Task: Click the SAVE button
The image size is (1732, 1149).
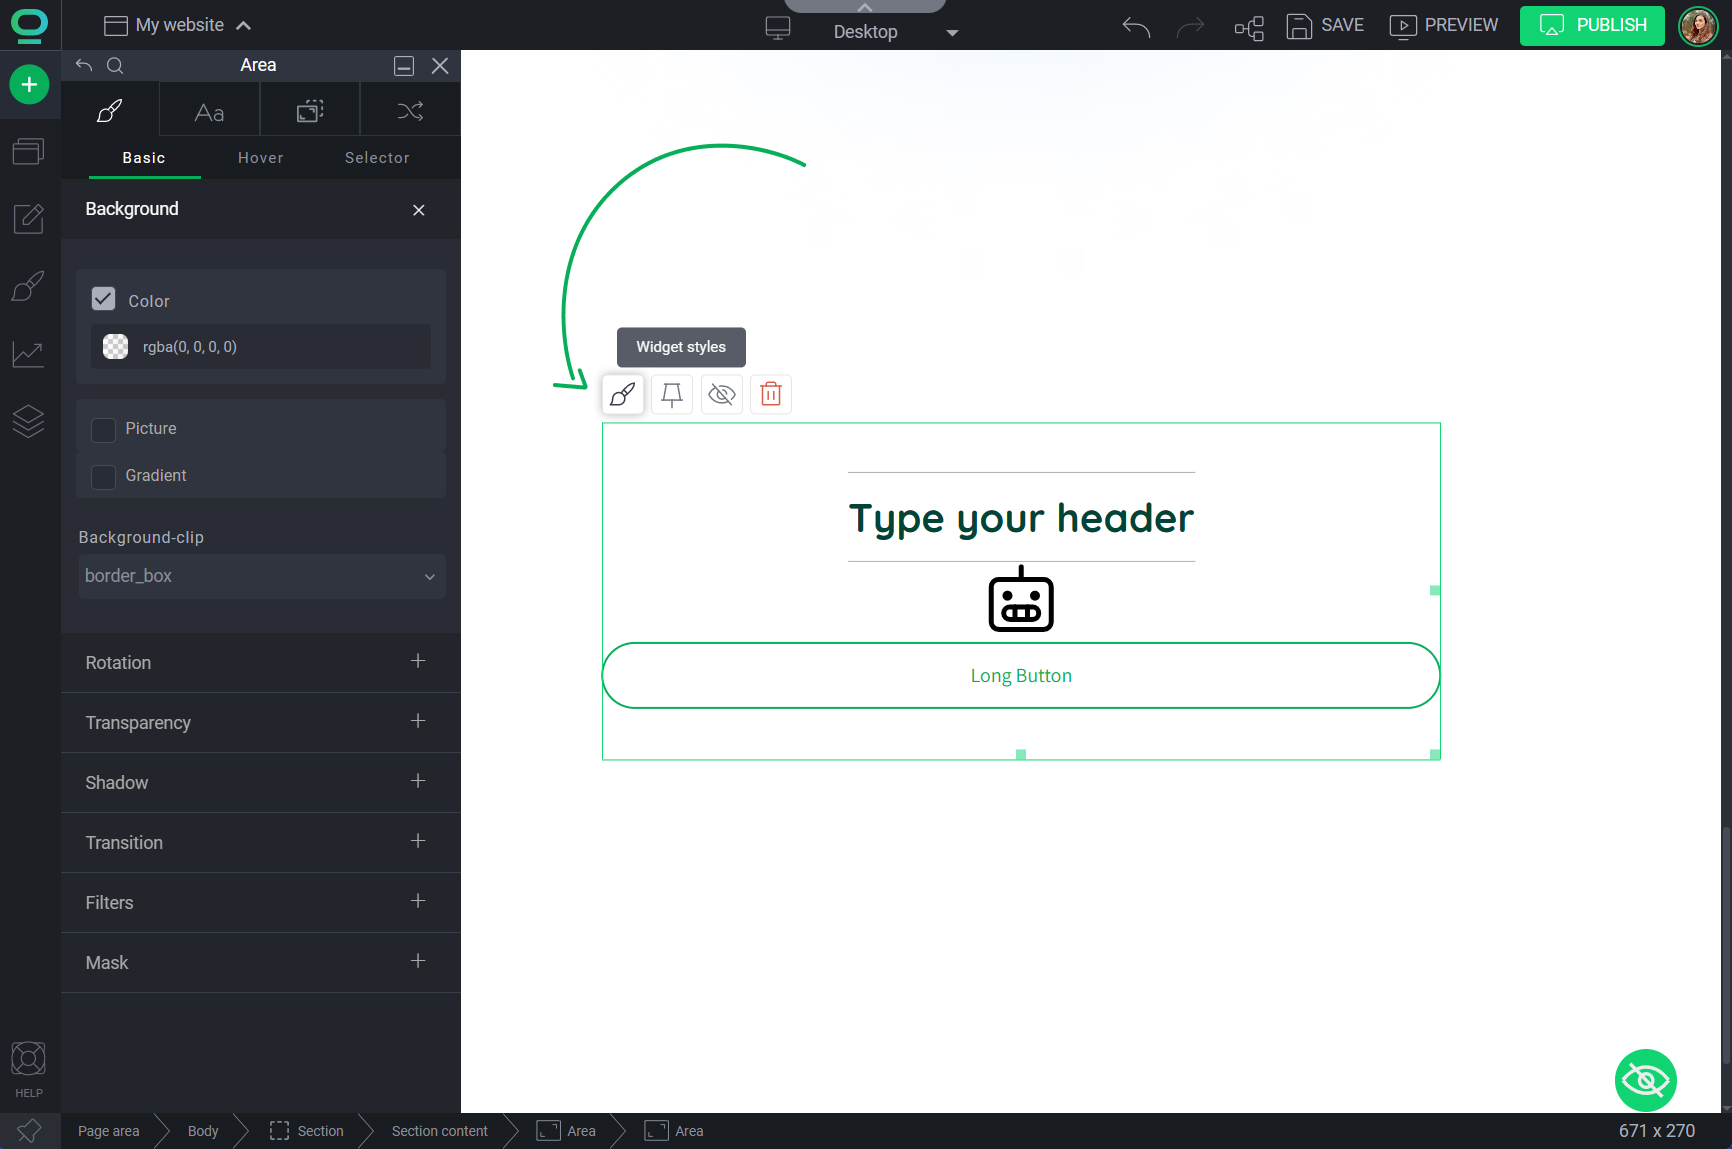Action: tap(1325, 26)
